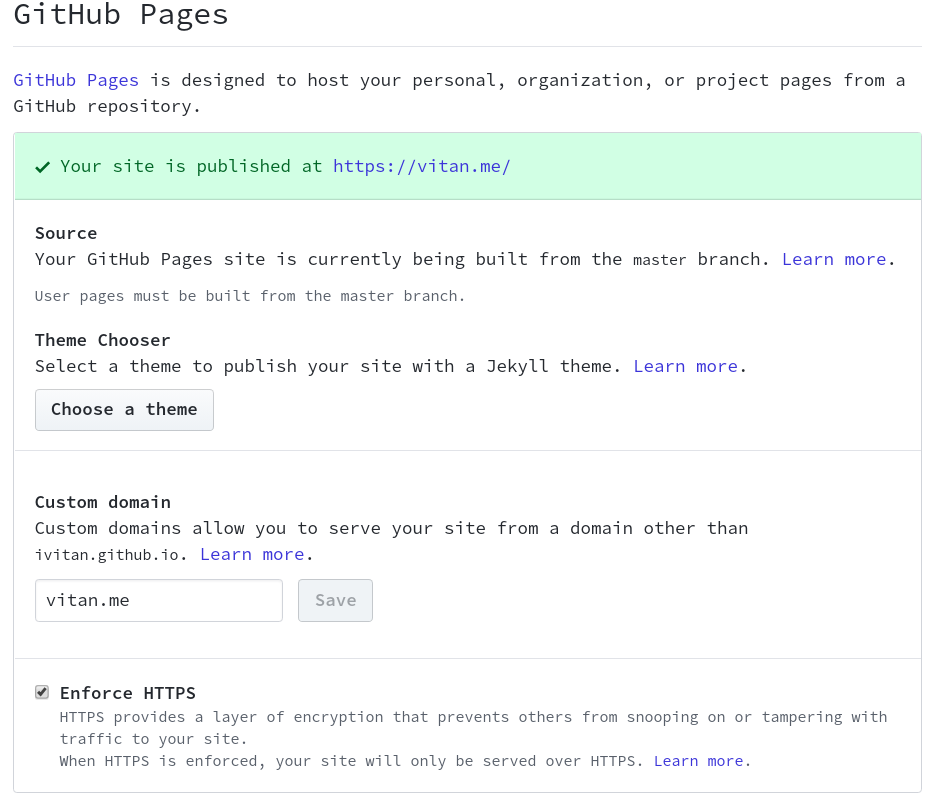
Task: Click the Source section heading
Action: coord(66,233)
